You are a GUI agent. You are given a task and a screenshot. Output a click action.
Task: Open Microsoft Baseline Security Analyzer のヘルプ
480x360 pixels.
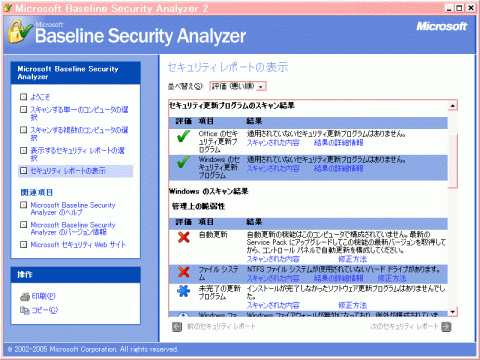[73, 209]
